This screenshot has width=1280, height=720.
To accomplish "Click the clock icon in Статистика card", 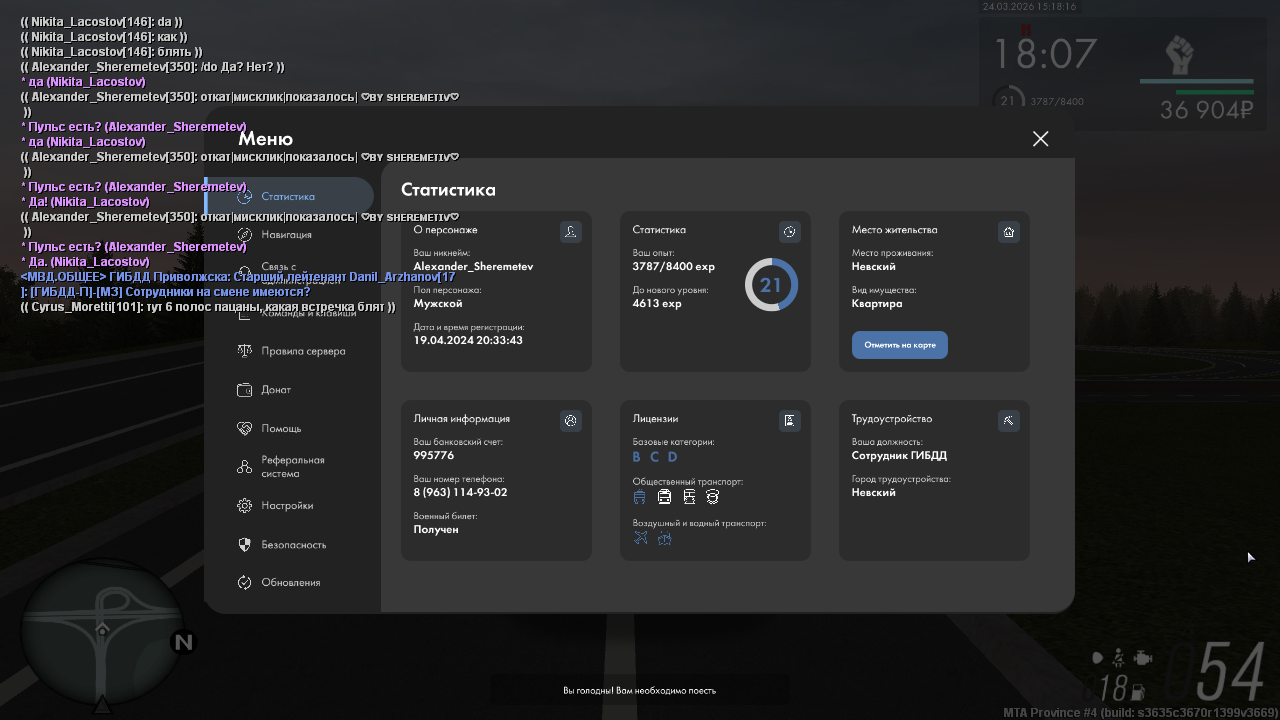I will pos(789,232).
